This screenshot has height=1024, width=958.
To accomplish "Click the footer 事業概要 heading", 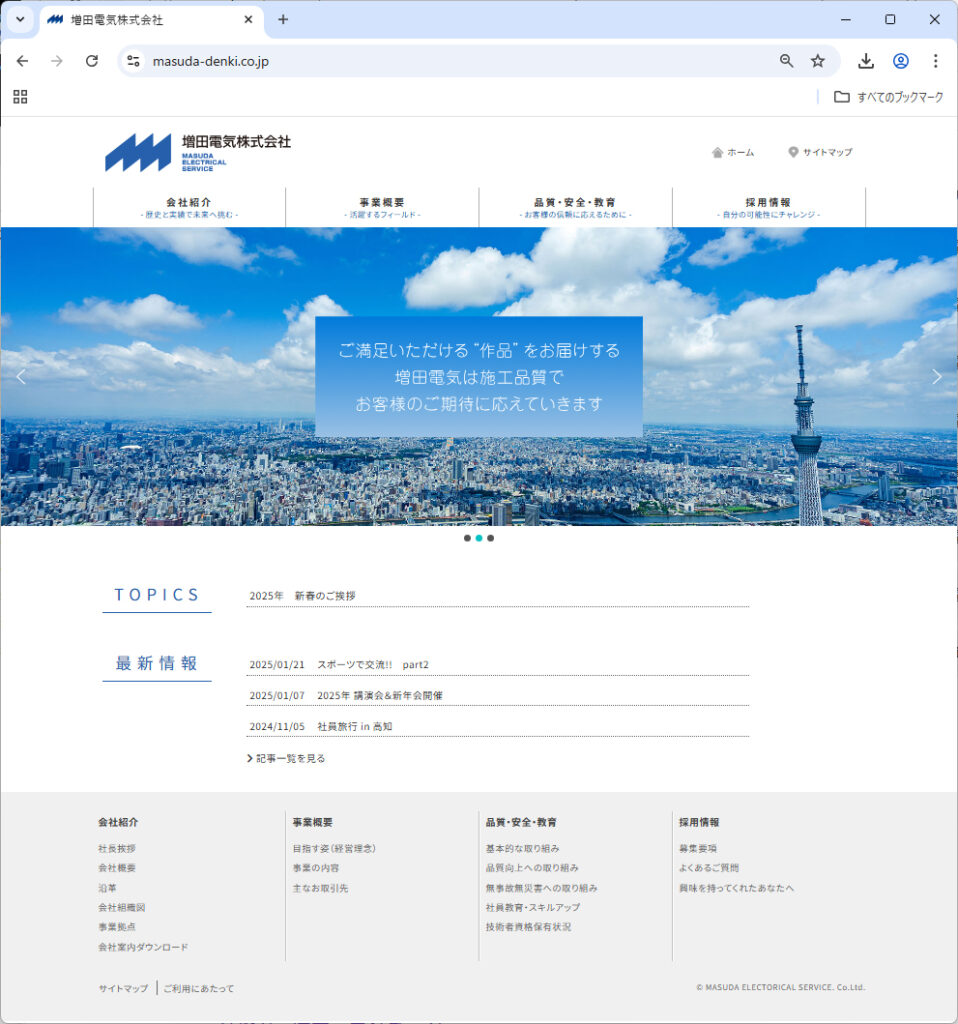I will (312, 822).
